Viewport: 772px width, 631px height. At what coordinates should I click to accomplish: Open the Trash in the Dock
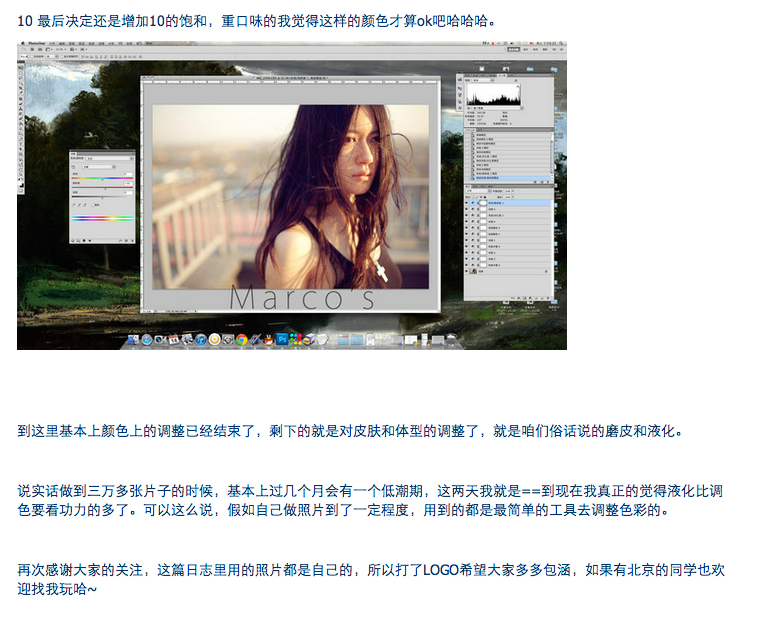[451, 339]
